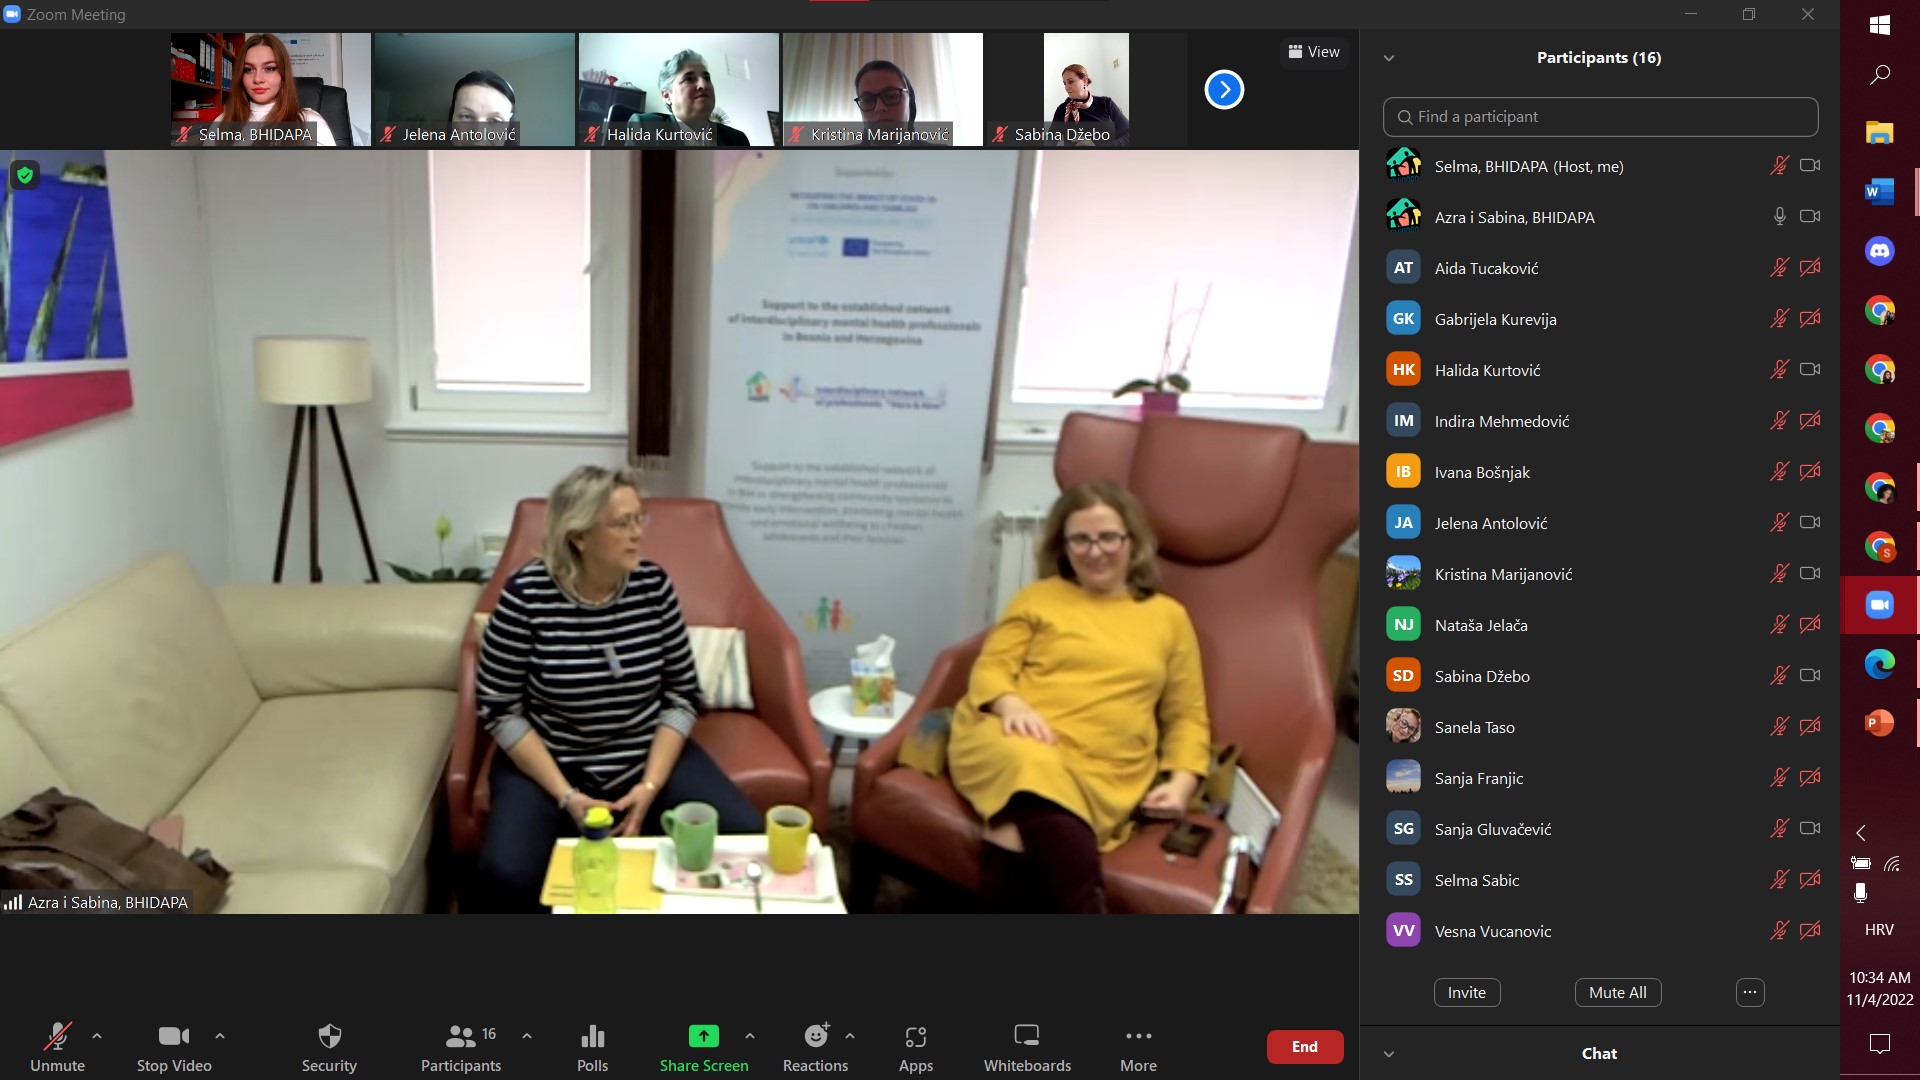This screenshot has height=1080, width=1920.
Task: Open Share Screen options caret
Action: (750, 1036)
